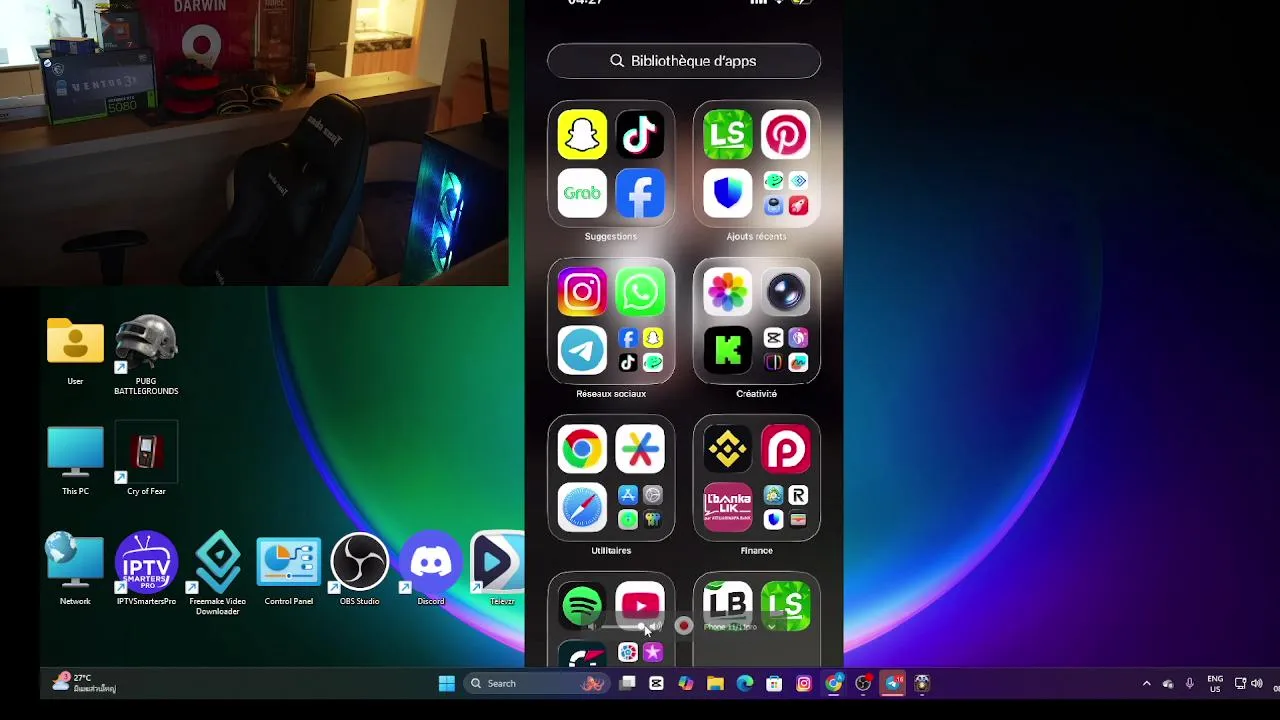
Task: Open Instagram in Réseaux sociaux
Action: point(582,292)
